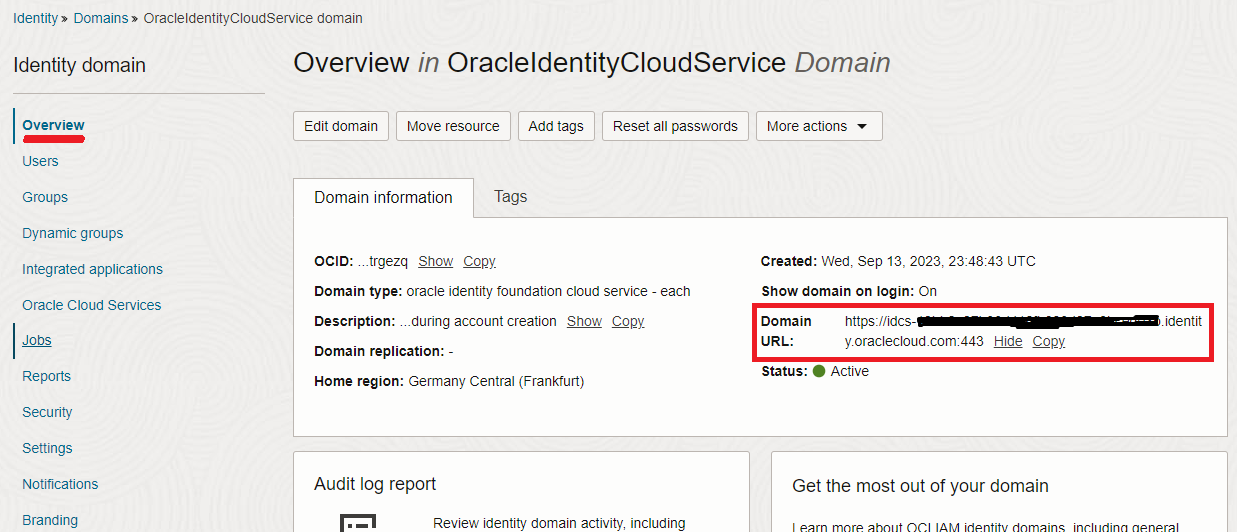This screenshot has width=1237, height=532.
Task: Click the Add tags button
Action: [x=556, y=126]
